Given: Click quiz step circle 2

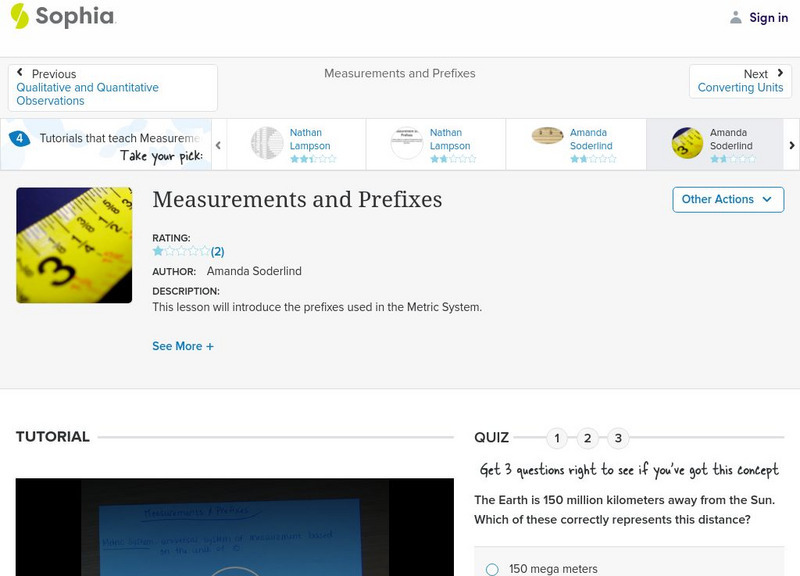Looking at the screenshot, I should 587,437.
